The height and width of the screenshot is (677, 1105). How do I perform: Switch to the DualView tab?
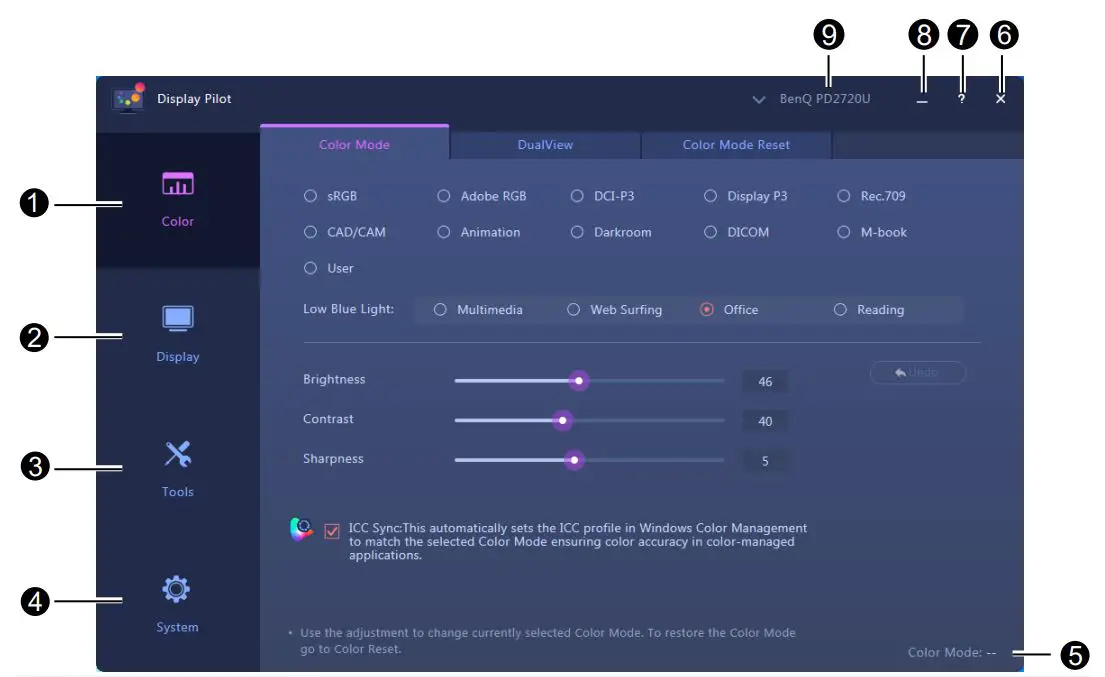pos(545,144)
